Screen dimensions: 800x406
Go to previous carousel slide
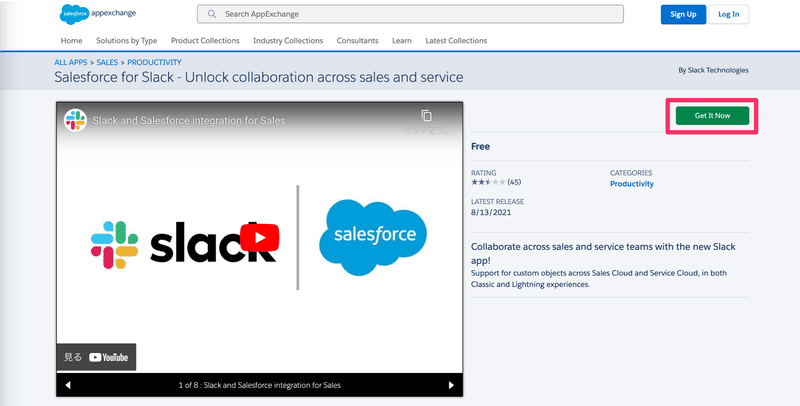[x=68, y=385]
